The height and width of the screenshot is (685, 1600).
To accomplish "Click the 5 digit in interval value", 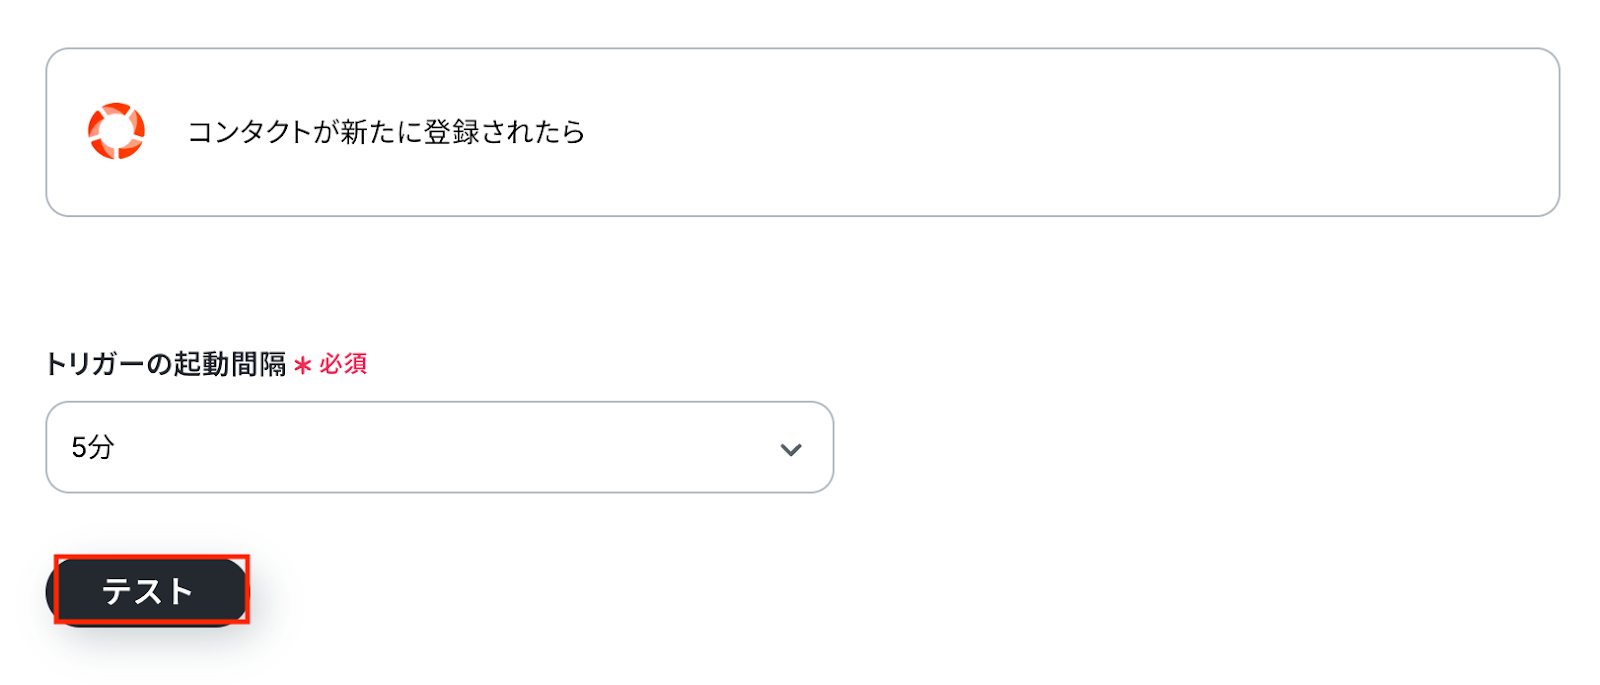I will point(79,447).
